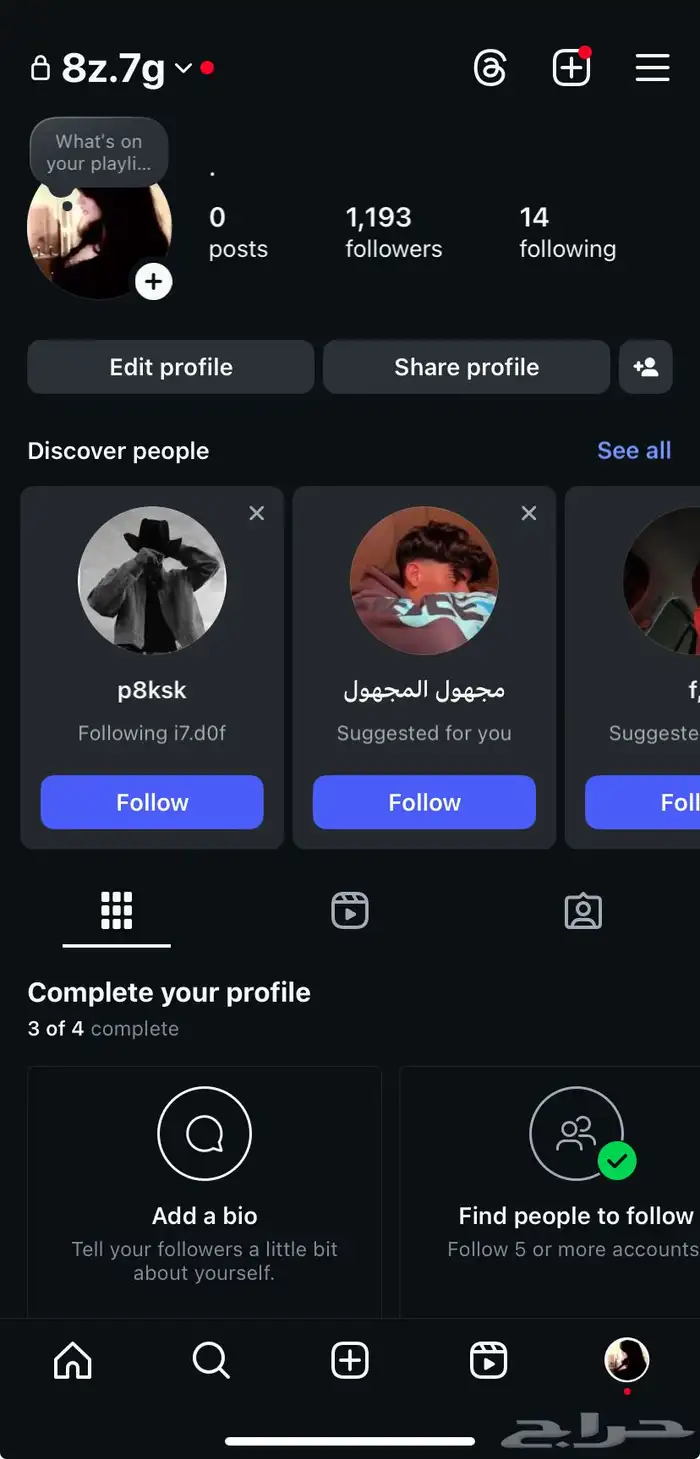This screenshot has height=1459, width=700.
Task: Tap the create new post plus icon in header
Action: 571,68
